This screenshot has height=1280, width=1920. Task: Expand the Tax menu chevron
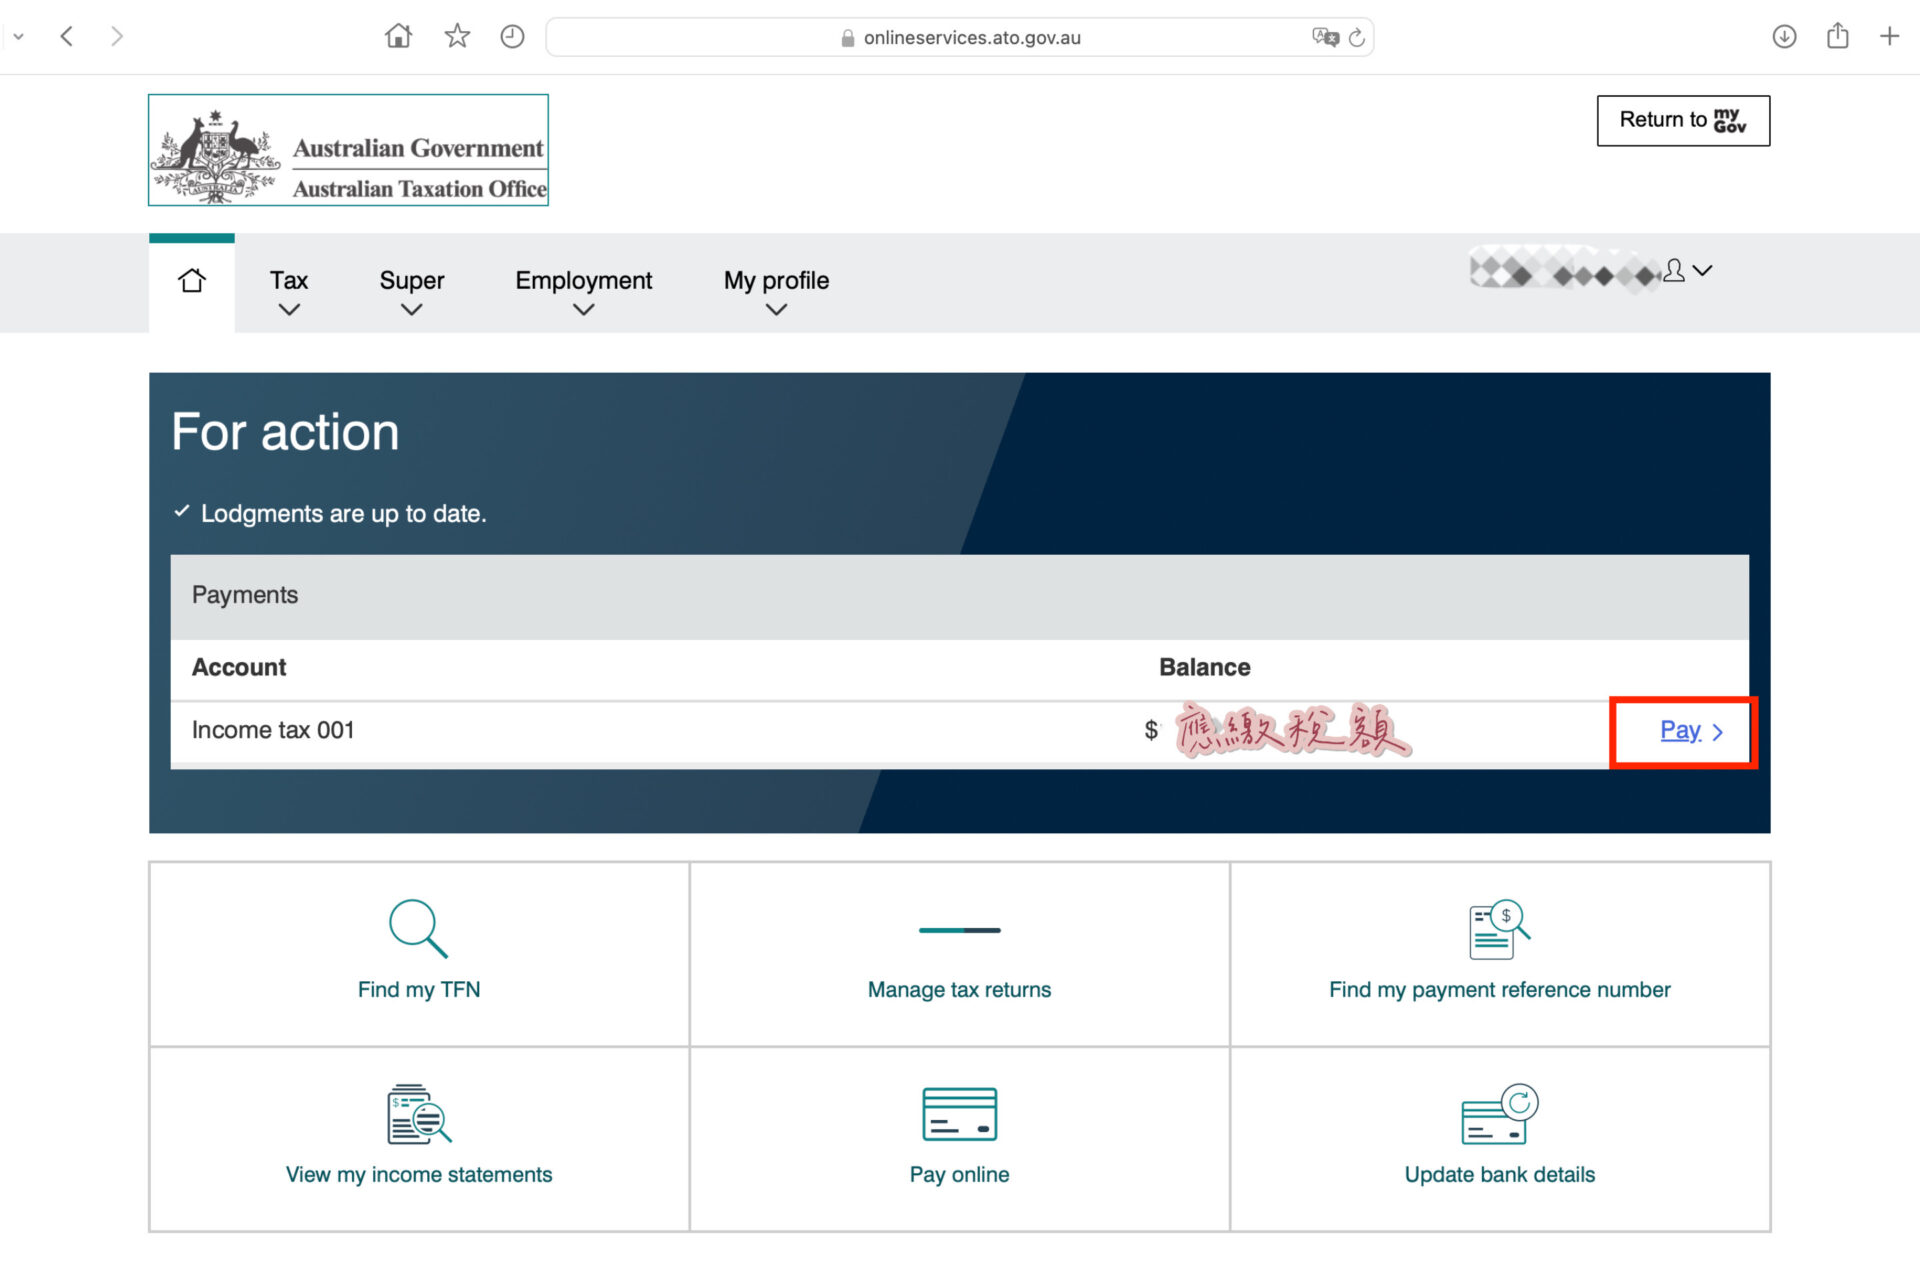(289, 310)
